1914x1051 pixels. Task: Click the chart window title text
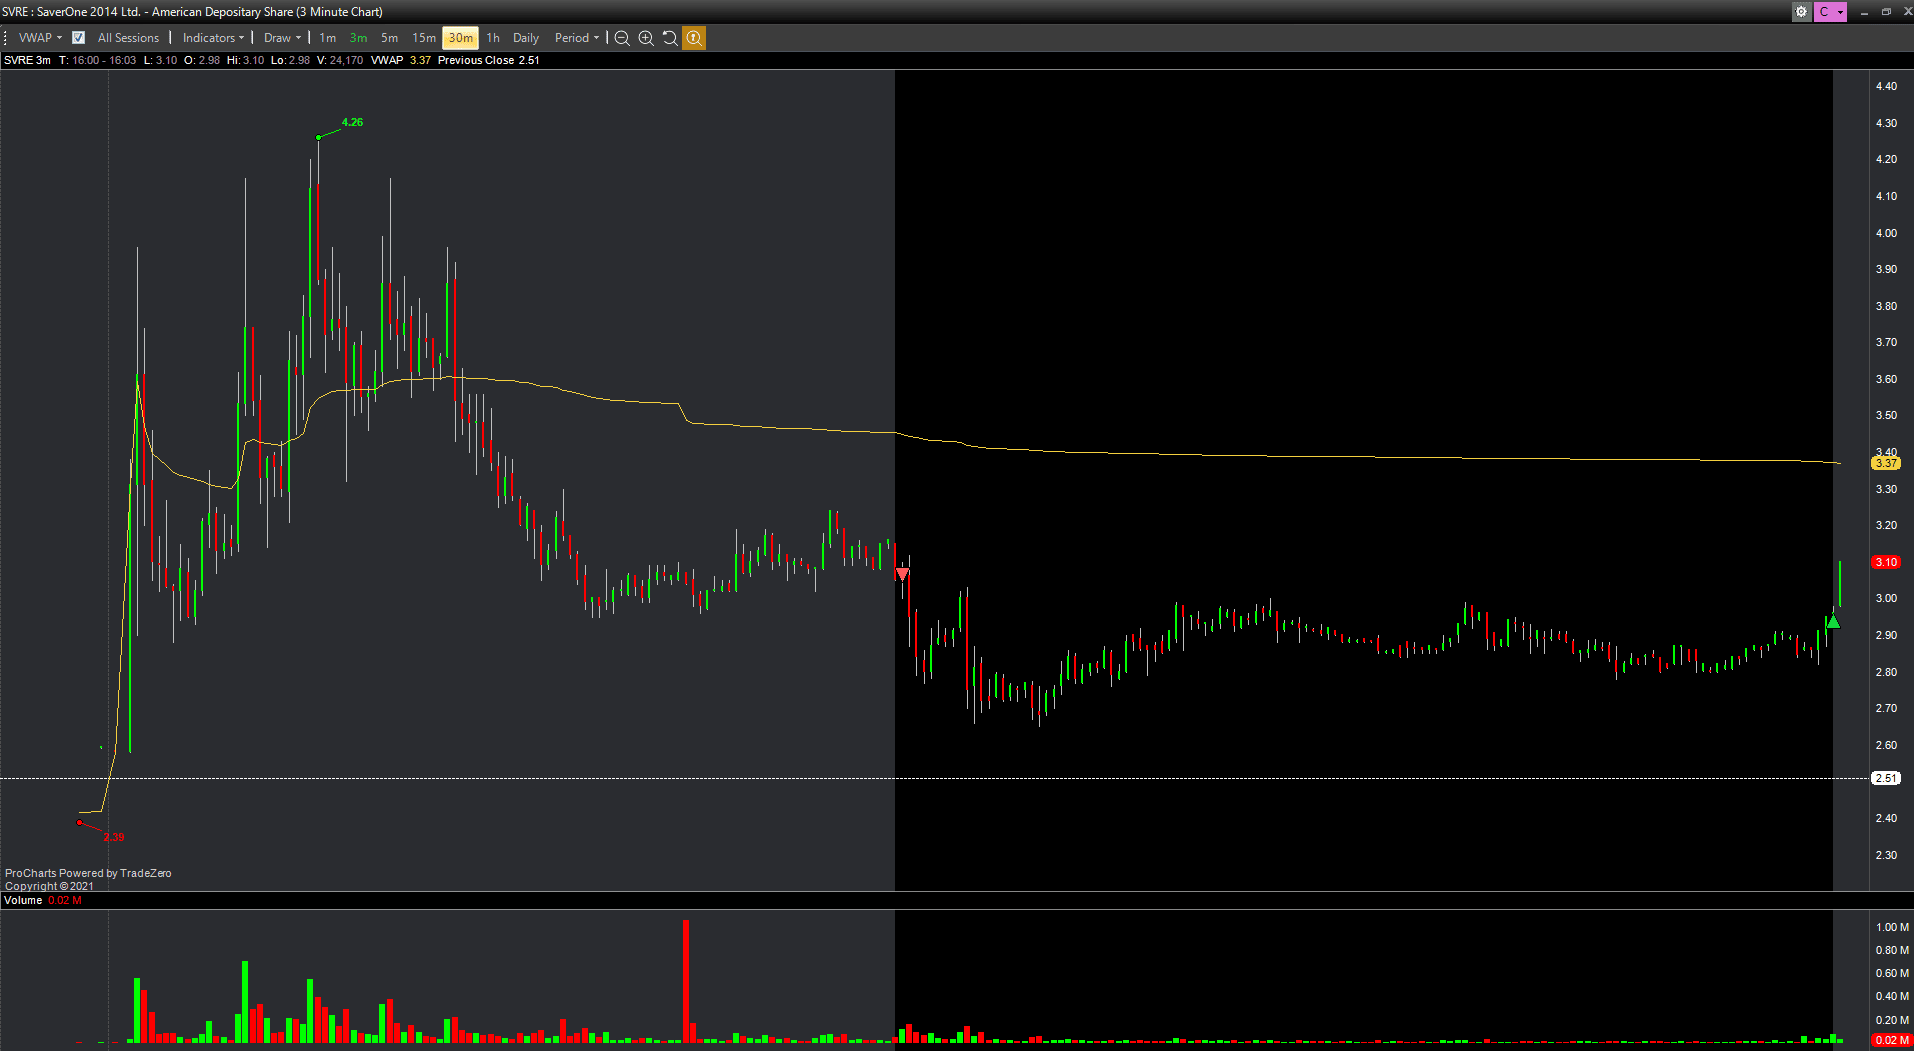click(x=192, y=12)
